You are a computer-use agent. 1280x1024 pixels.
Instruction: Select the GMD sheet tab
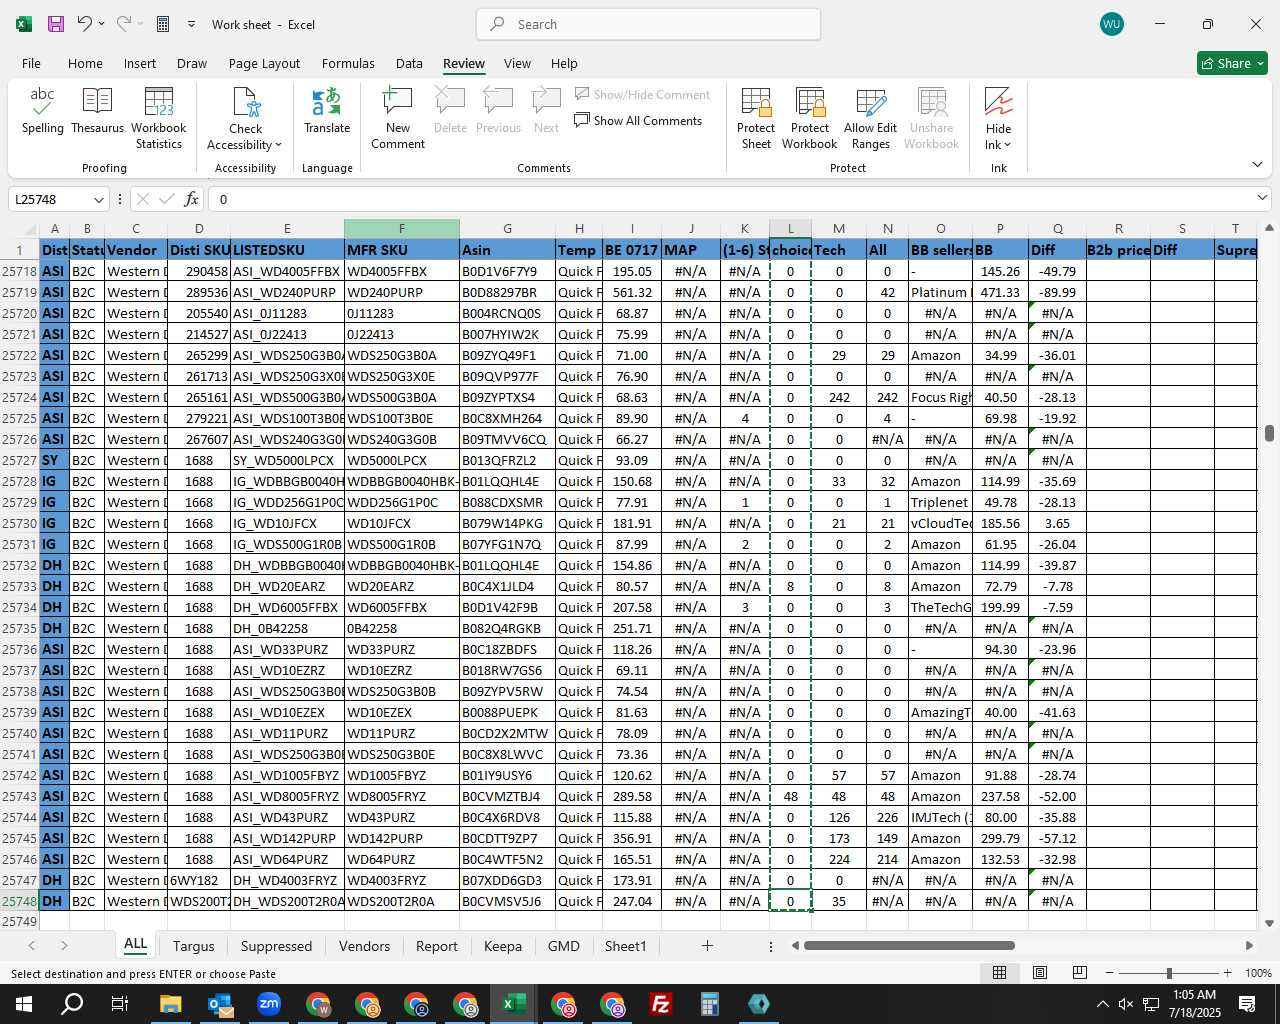563,946
